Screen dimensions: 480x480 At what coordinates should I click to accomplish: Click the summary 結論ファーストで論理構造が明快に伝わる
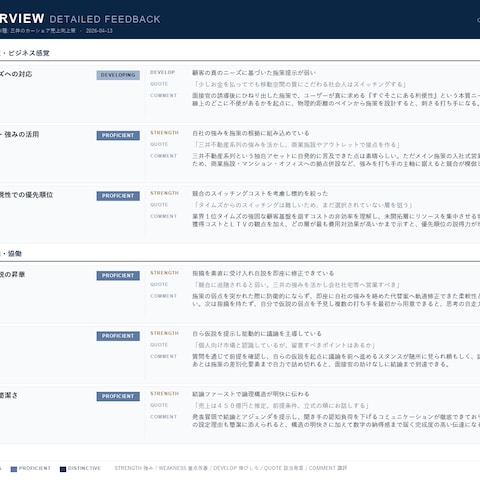click(x=251, y=394)
